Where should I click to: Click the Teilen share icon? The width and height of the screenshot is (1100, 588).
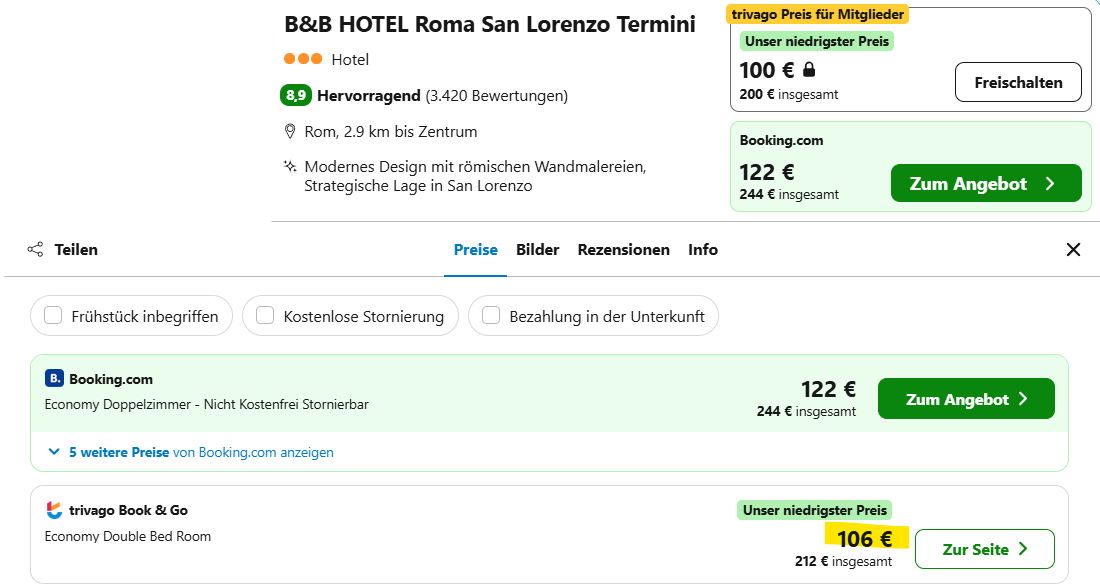(x=35, y=249)
